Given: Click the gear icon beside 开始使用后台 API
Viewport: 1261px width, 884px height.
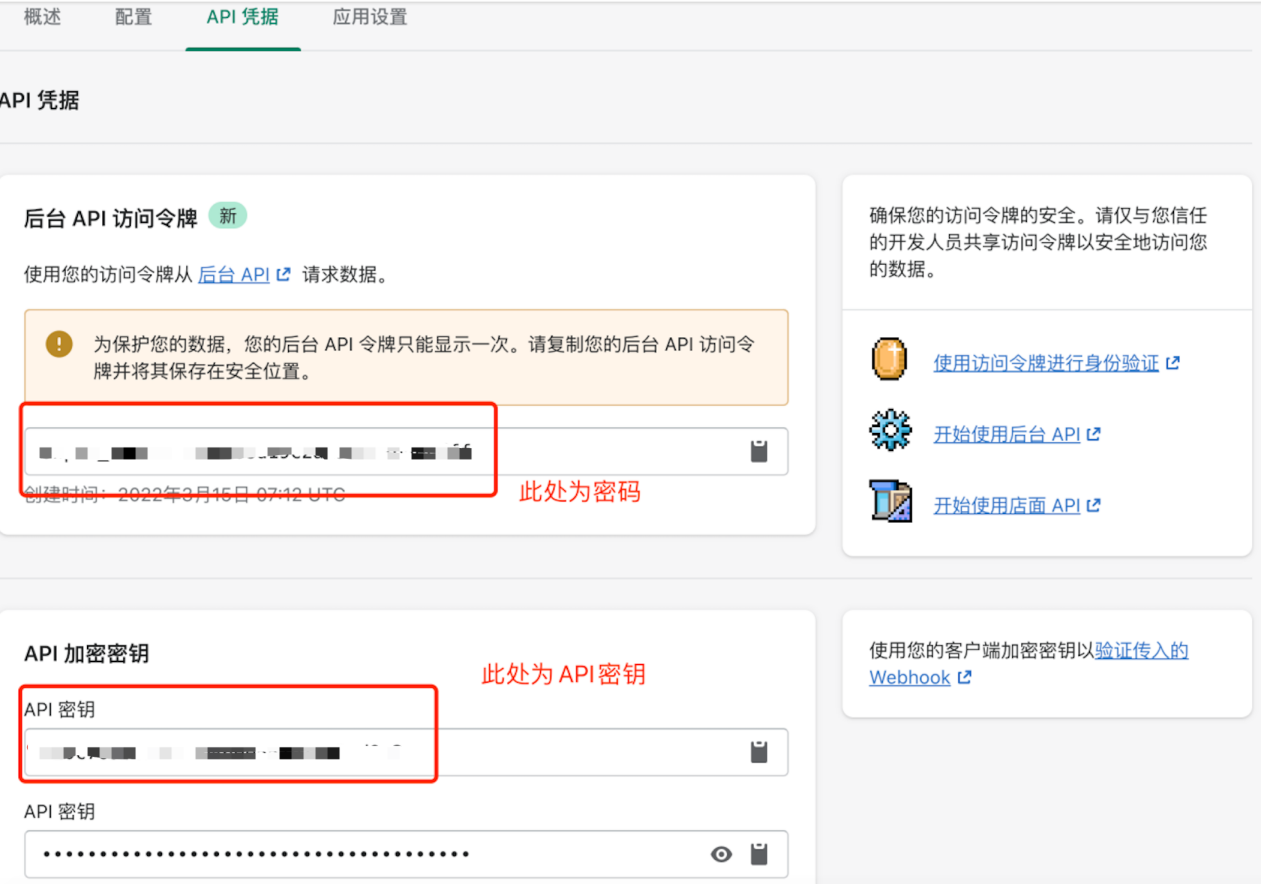Looking at the screenshot, I should [x=889, y=429].
